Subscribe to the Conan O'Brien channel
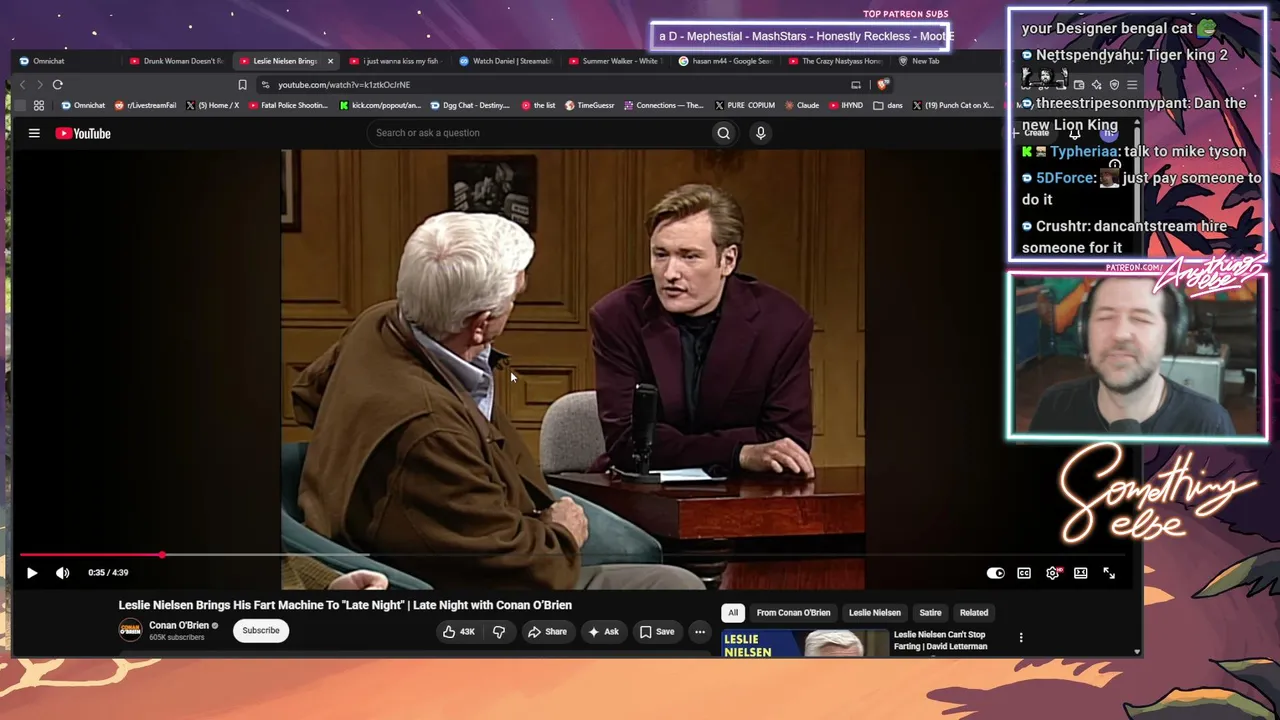 click(x=261, y=631)
